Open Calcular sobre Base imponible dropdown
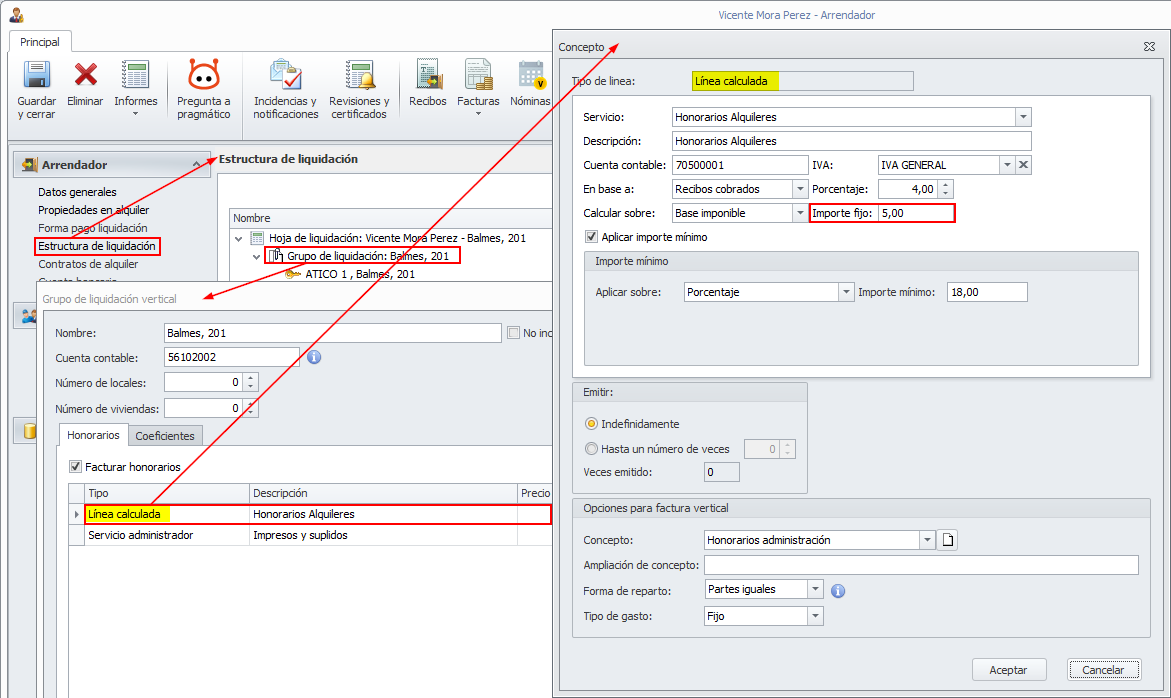Viewport: 1171px width, 698px height. 800,213
